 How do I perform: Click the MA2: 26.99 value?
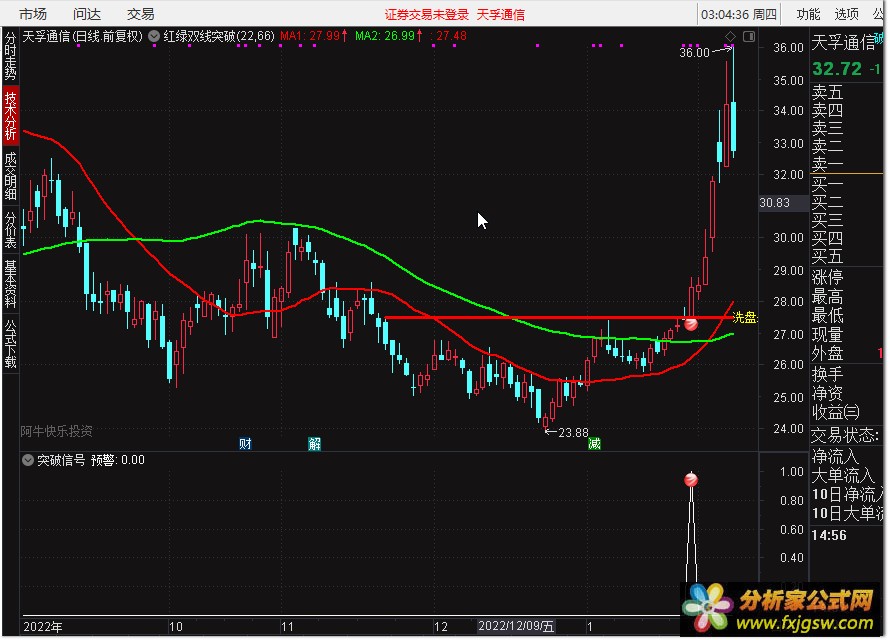click(x=389, y=36)
